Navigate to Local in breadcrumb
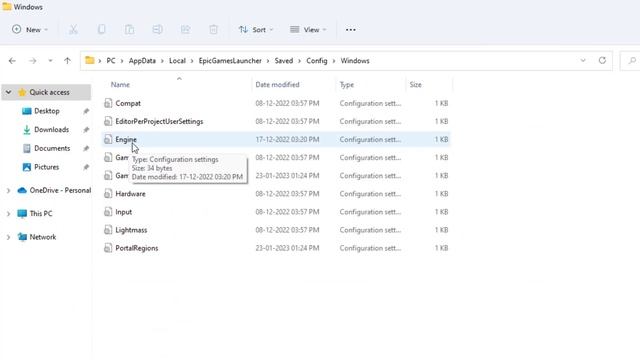 (177, 61)
